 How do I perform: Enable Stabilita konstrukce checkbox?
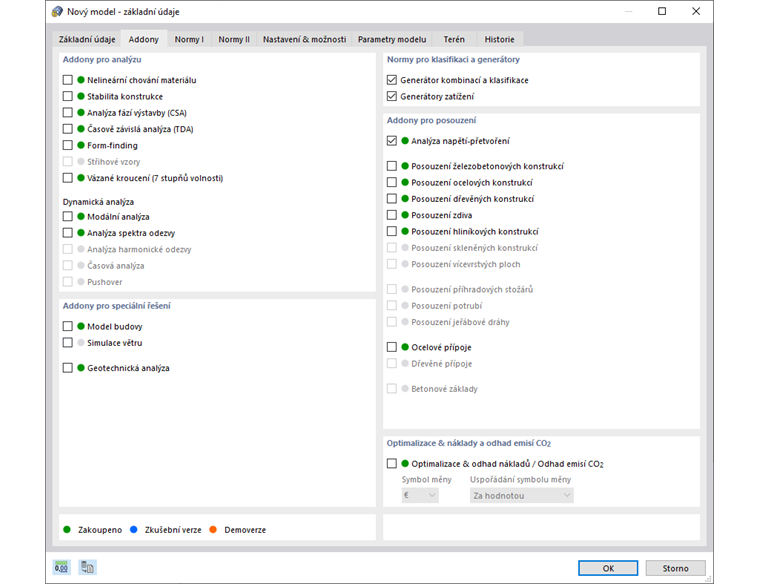click(67, 96)
